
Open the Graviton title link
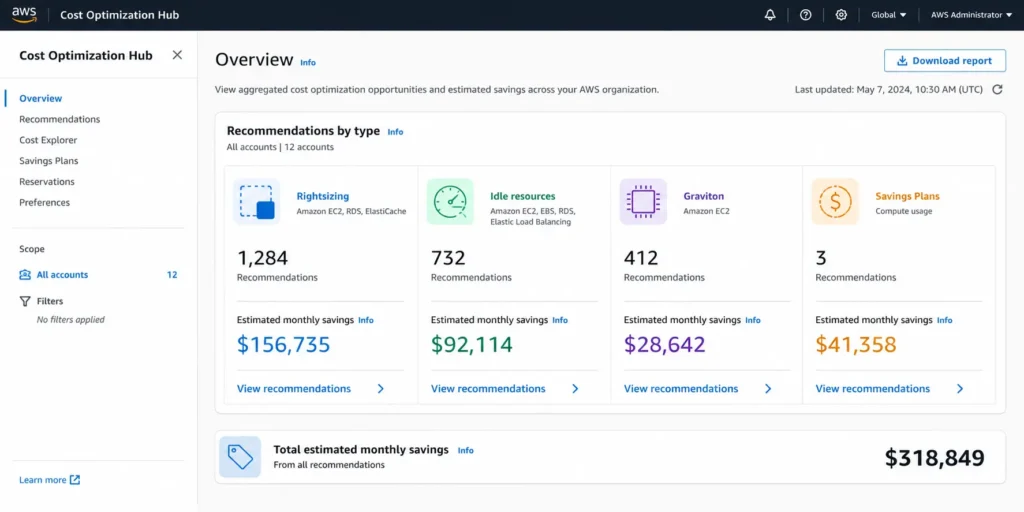[x=703, y=196]
